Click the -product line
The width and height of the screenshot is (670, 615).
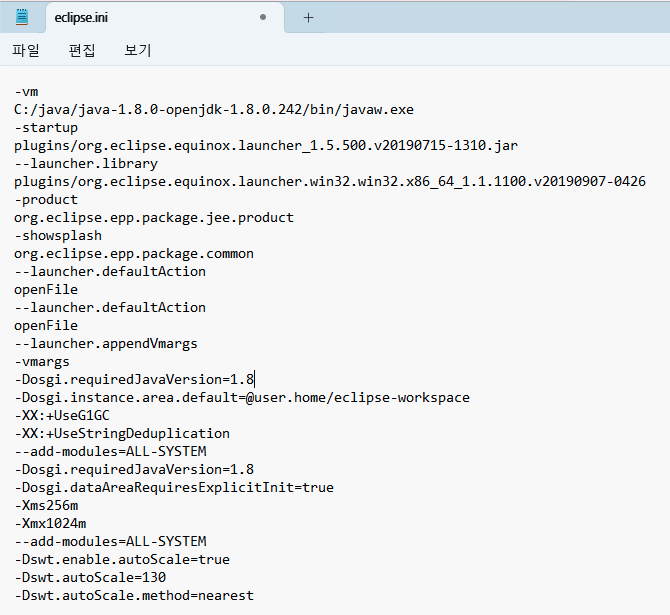click(46, 200)
